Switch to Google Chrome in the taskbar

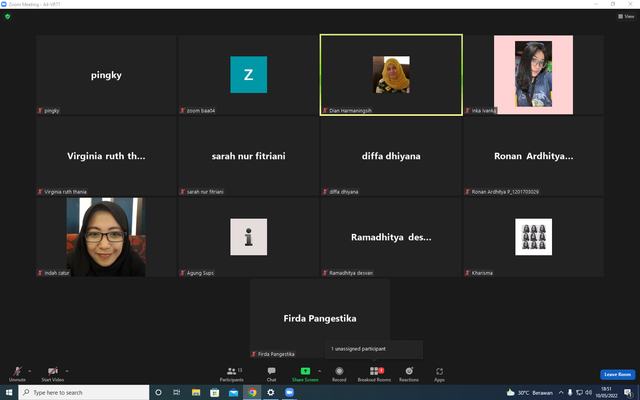(252, 392)
